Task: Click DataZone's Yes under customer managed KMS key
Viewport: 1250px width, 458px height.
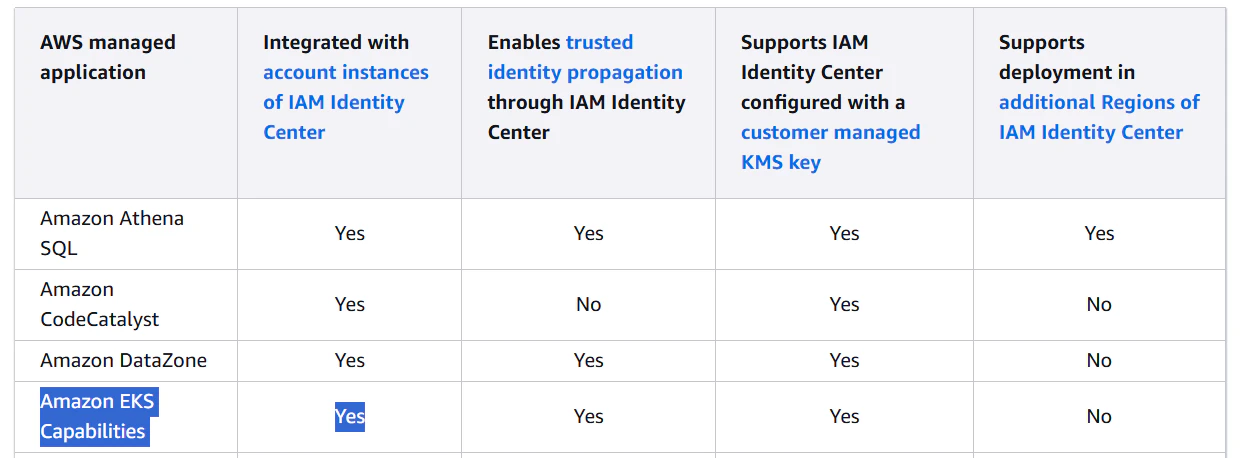Action: [844, 360]
